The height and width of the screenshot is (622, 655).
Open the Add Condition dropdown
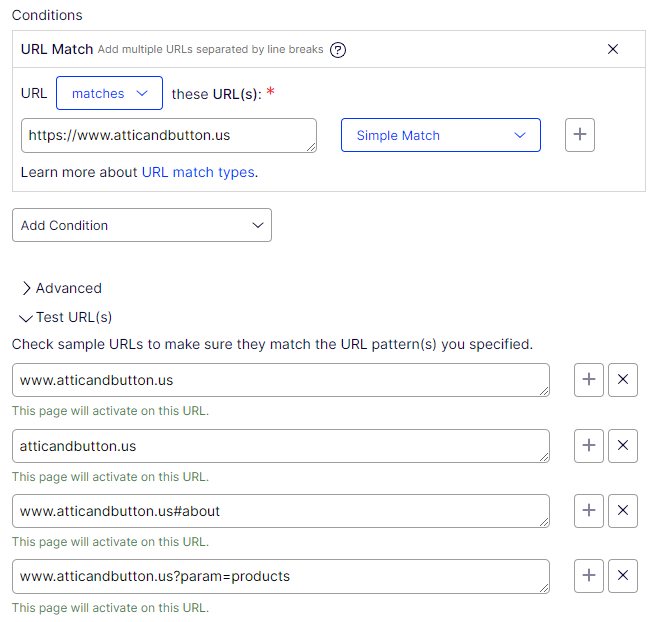(x=141, y=225)
